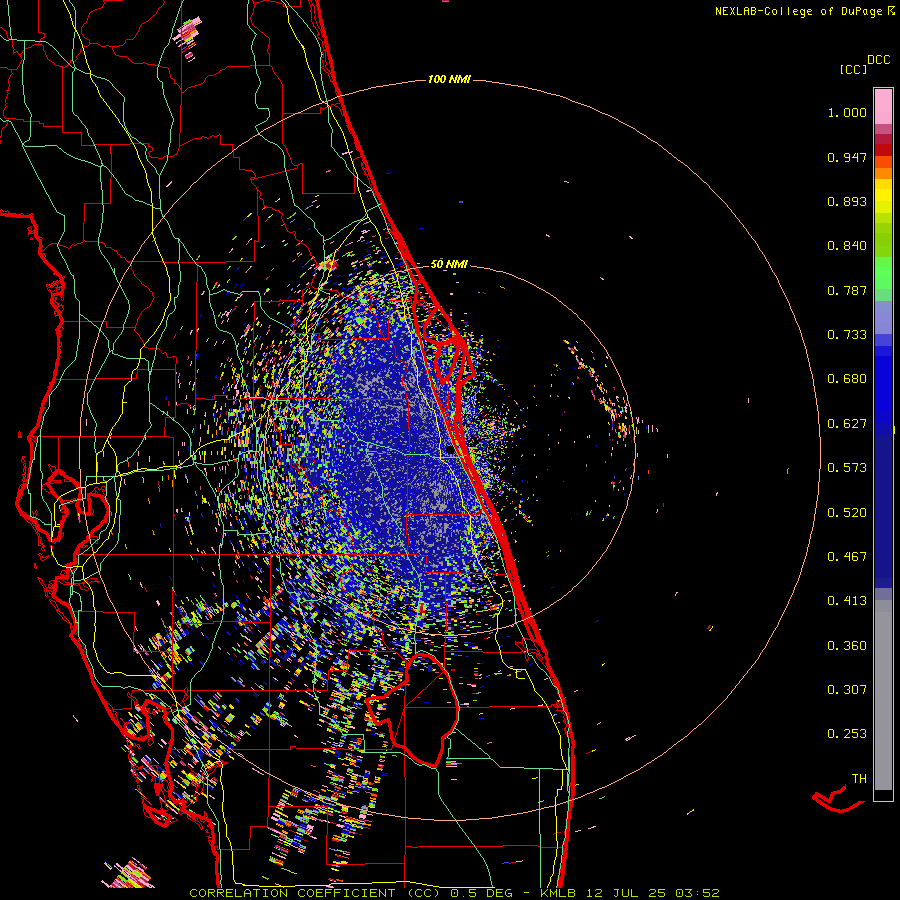The height and width of the screenshot is (900, 900).
Task: Click the 0.253 color scale value
Action: [x=847, y=734]
